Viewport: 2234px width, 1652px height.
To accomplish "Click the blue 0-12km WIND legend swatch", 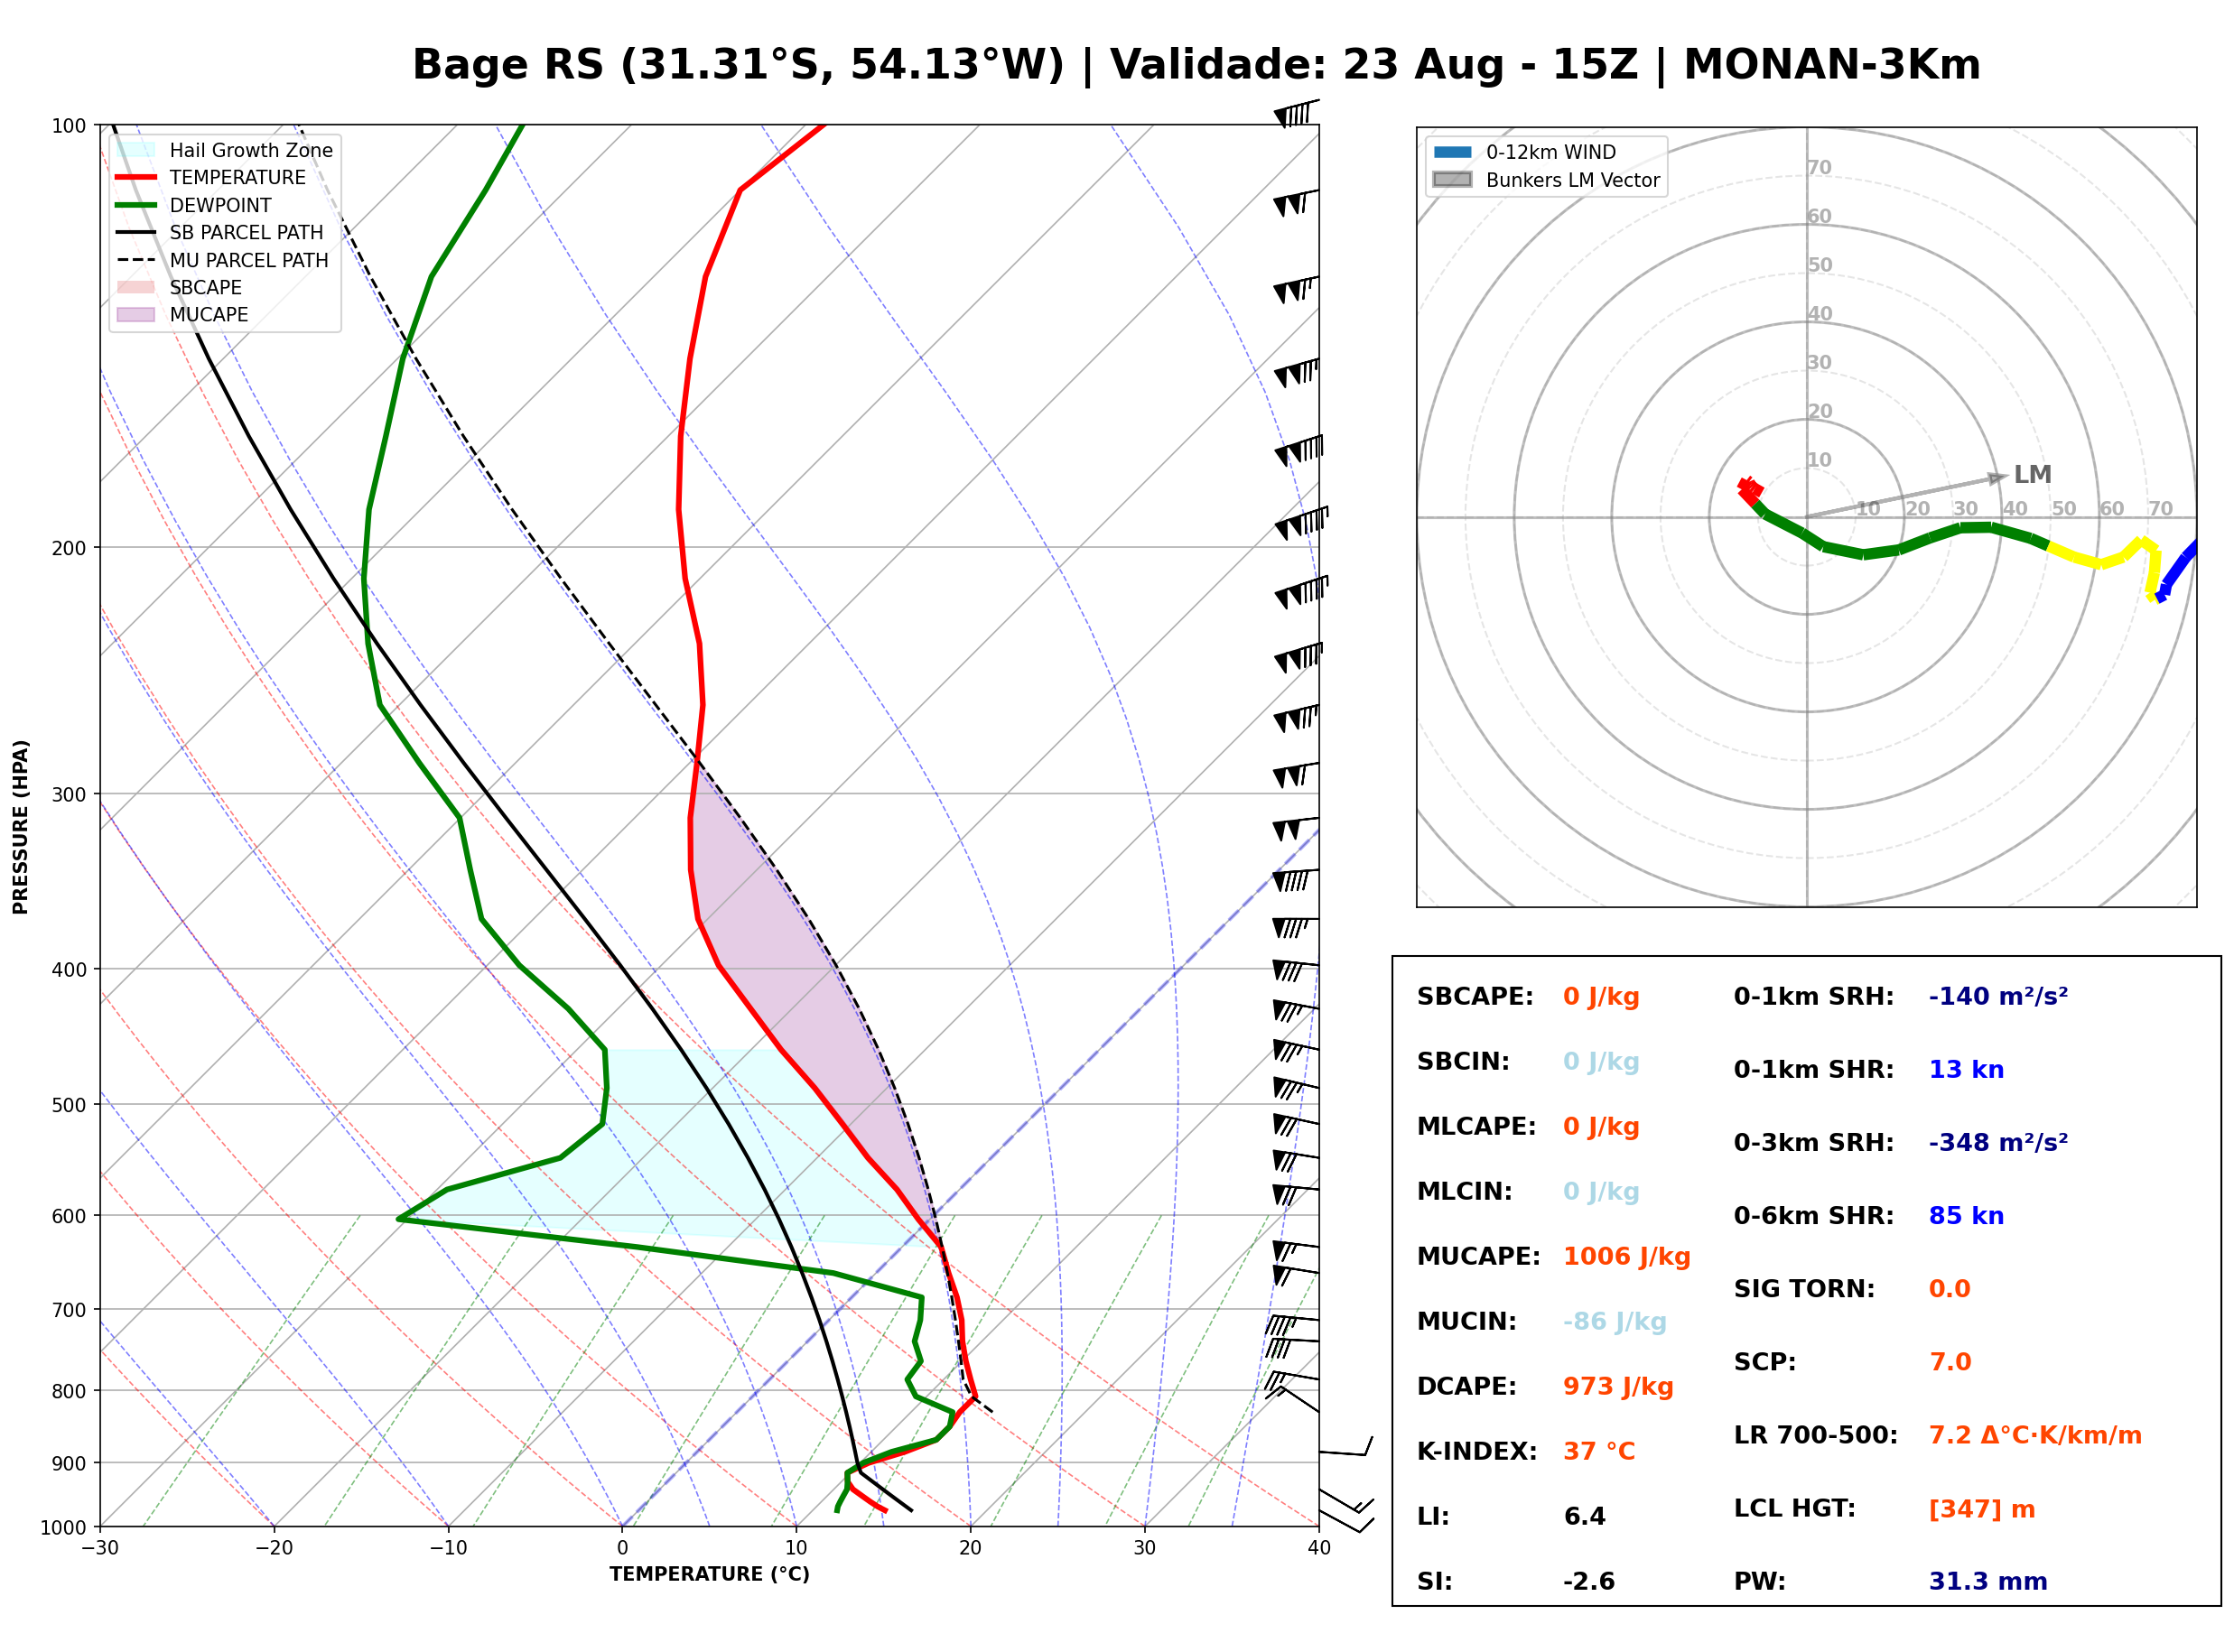I will 1452,152.
